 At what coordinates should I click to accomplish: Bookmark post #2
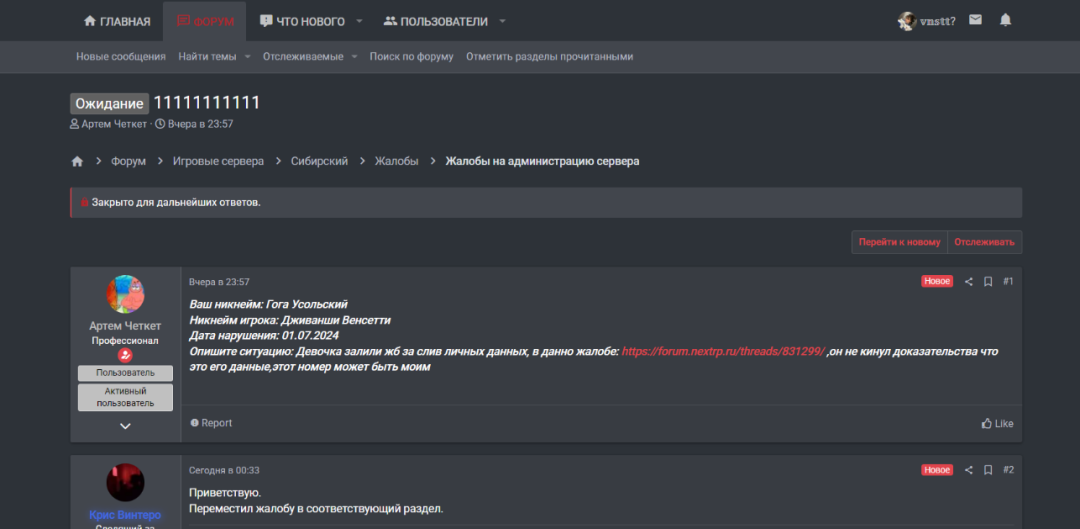tap(988, 470)
